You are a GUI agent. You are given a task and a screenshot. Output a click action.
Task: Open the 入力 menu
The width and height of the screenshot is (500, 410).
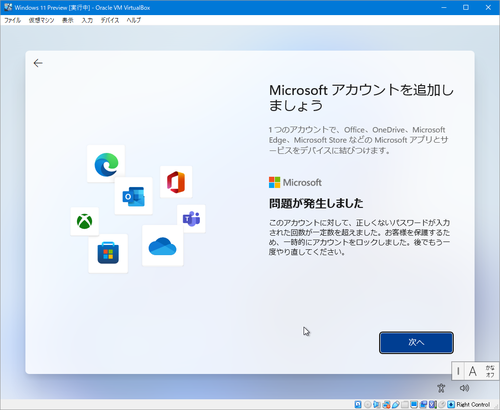tap(87, 20)
